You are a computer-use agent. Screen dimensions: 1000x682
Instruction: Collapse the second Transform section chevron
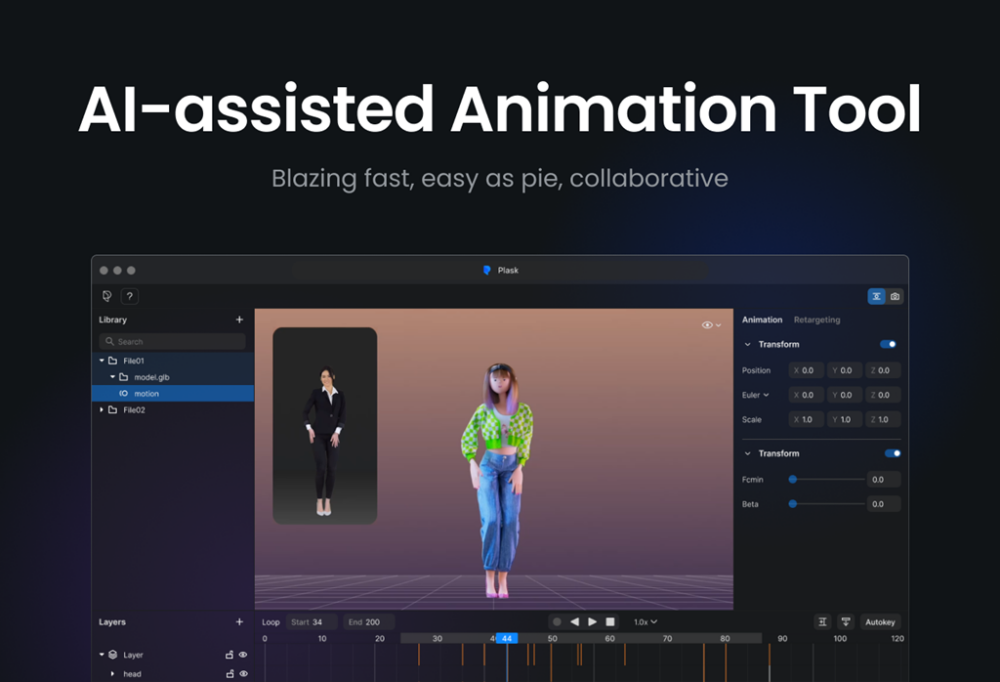click(747, 454)
